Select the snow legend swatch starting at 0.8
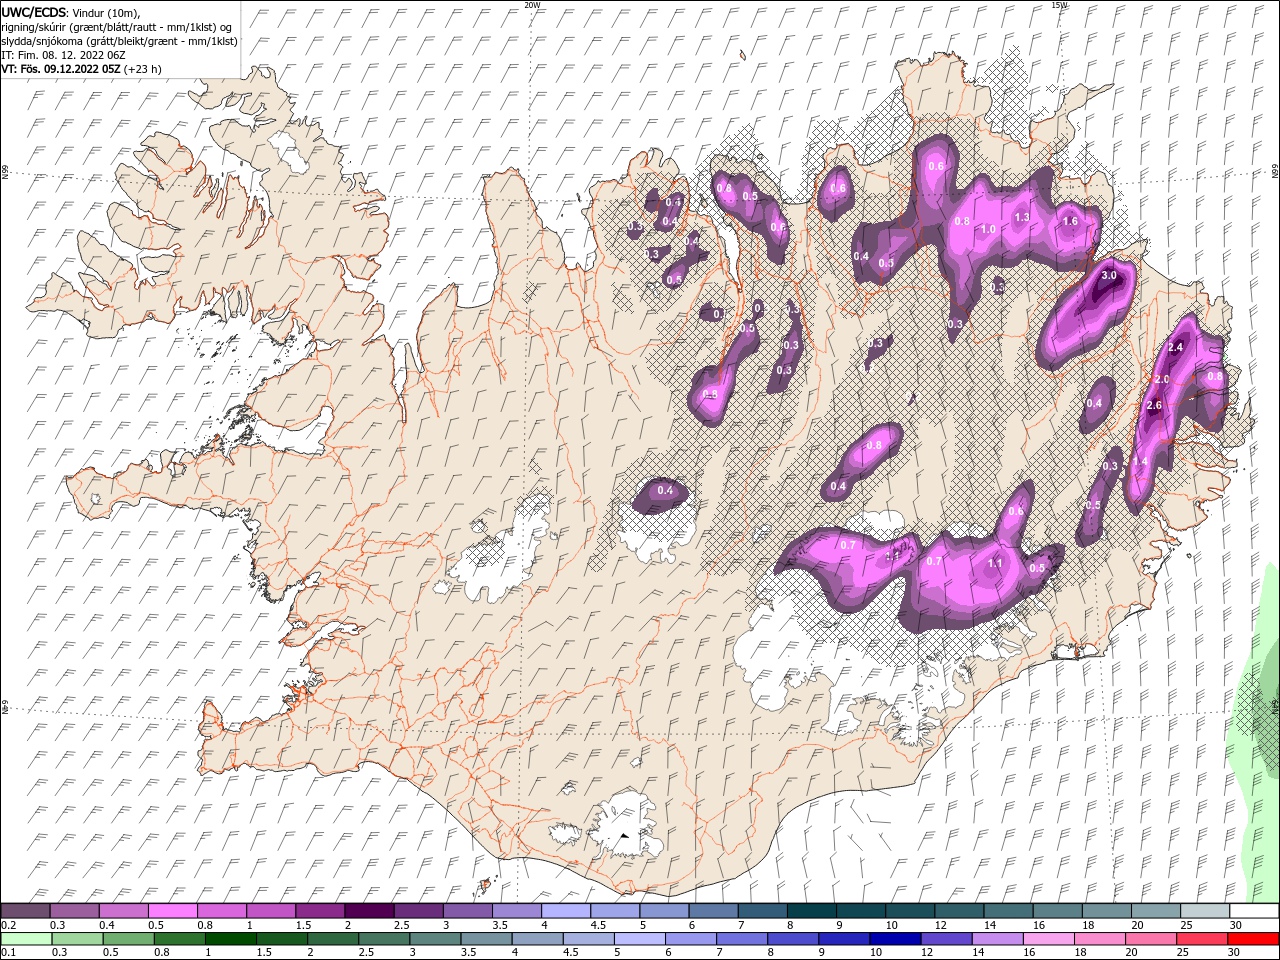 pyautogui.click(x=222, y=910)
